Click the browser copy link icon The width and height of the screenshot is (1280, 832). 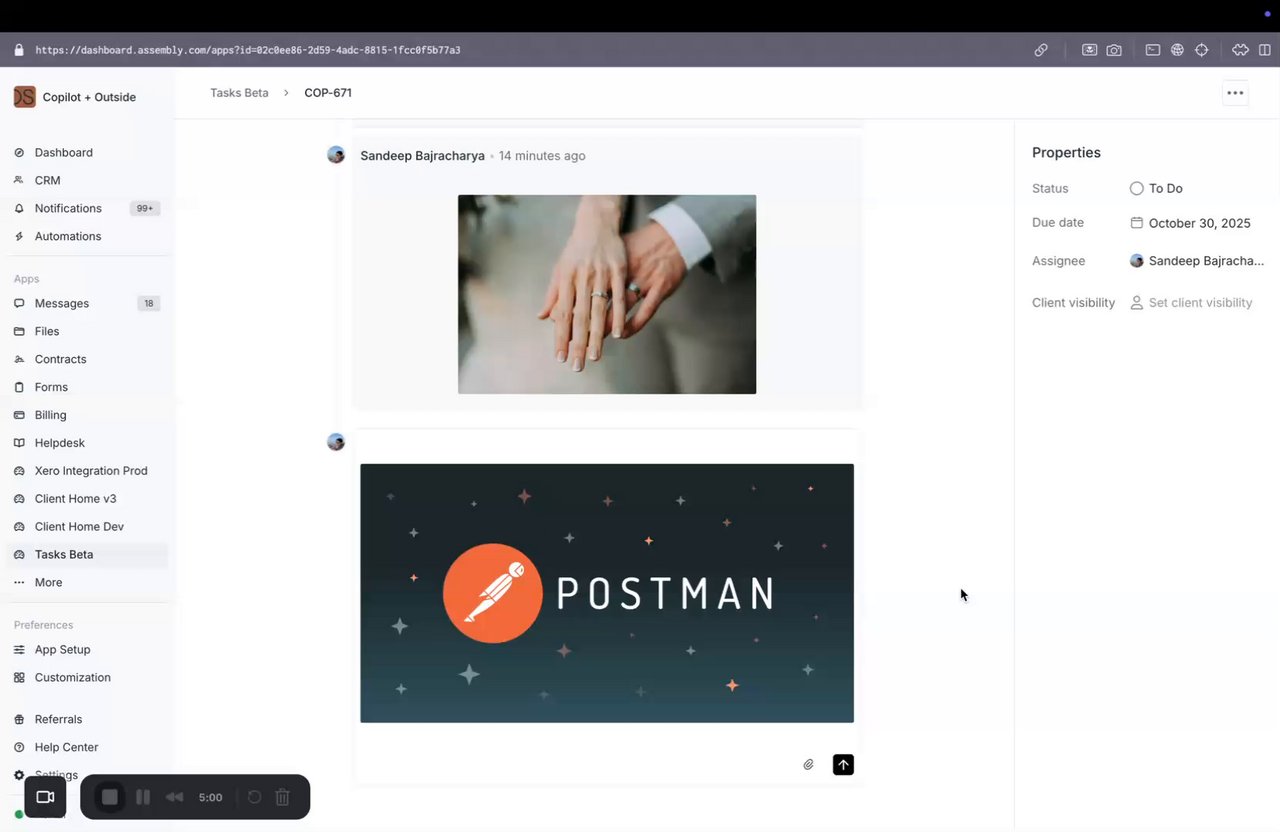click(x=1041, y=50)
